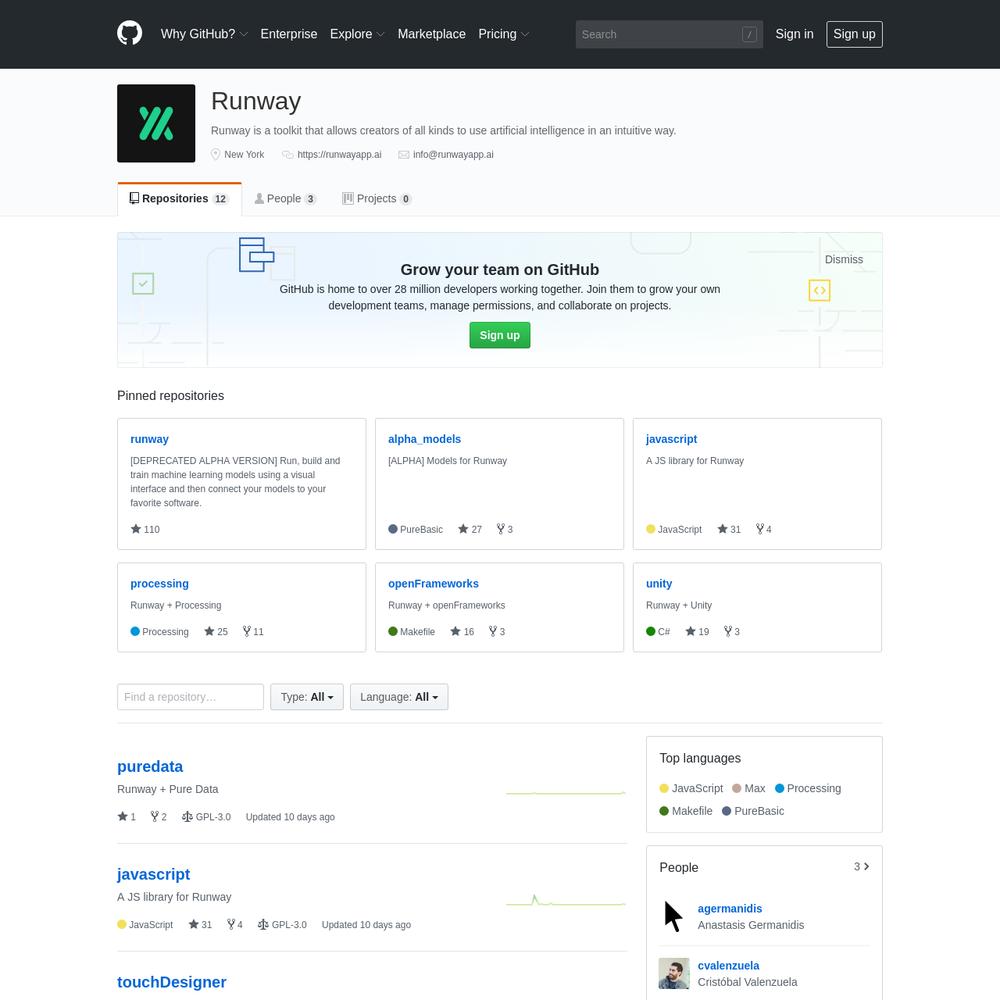1000x1000 pixels.
Task: Click the javascript activity sparkline graph
Action: pos(566,901)
